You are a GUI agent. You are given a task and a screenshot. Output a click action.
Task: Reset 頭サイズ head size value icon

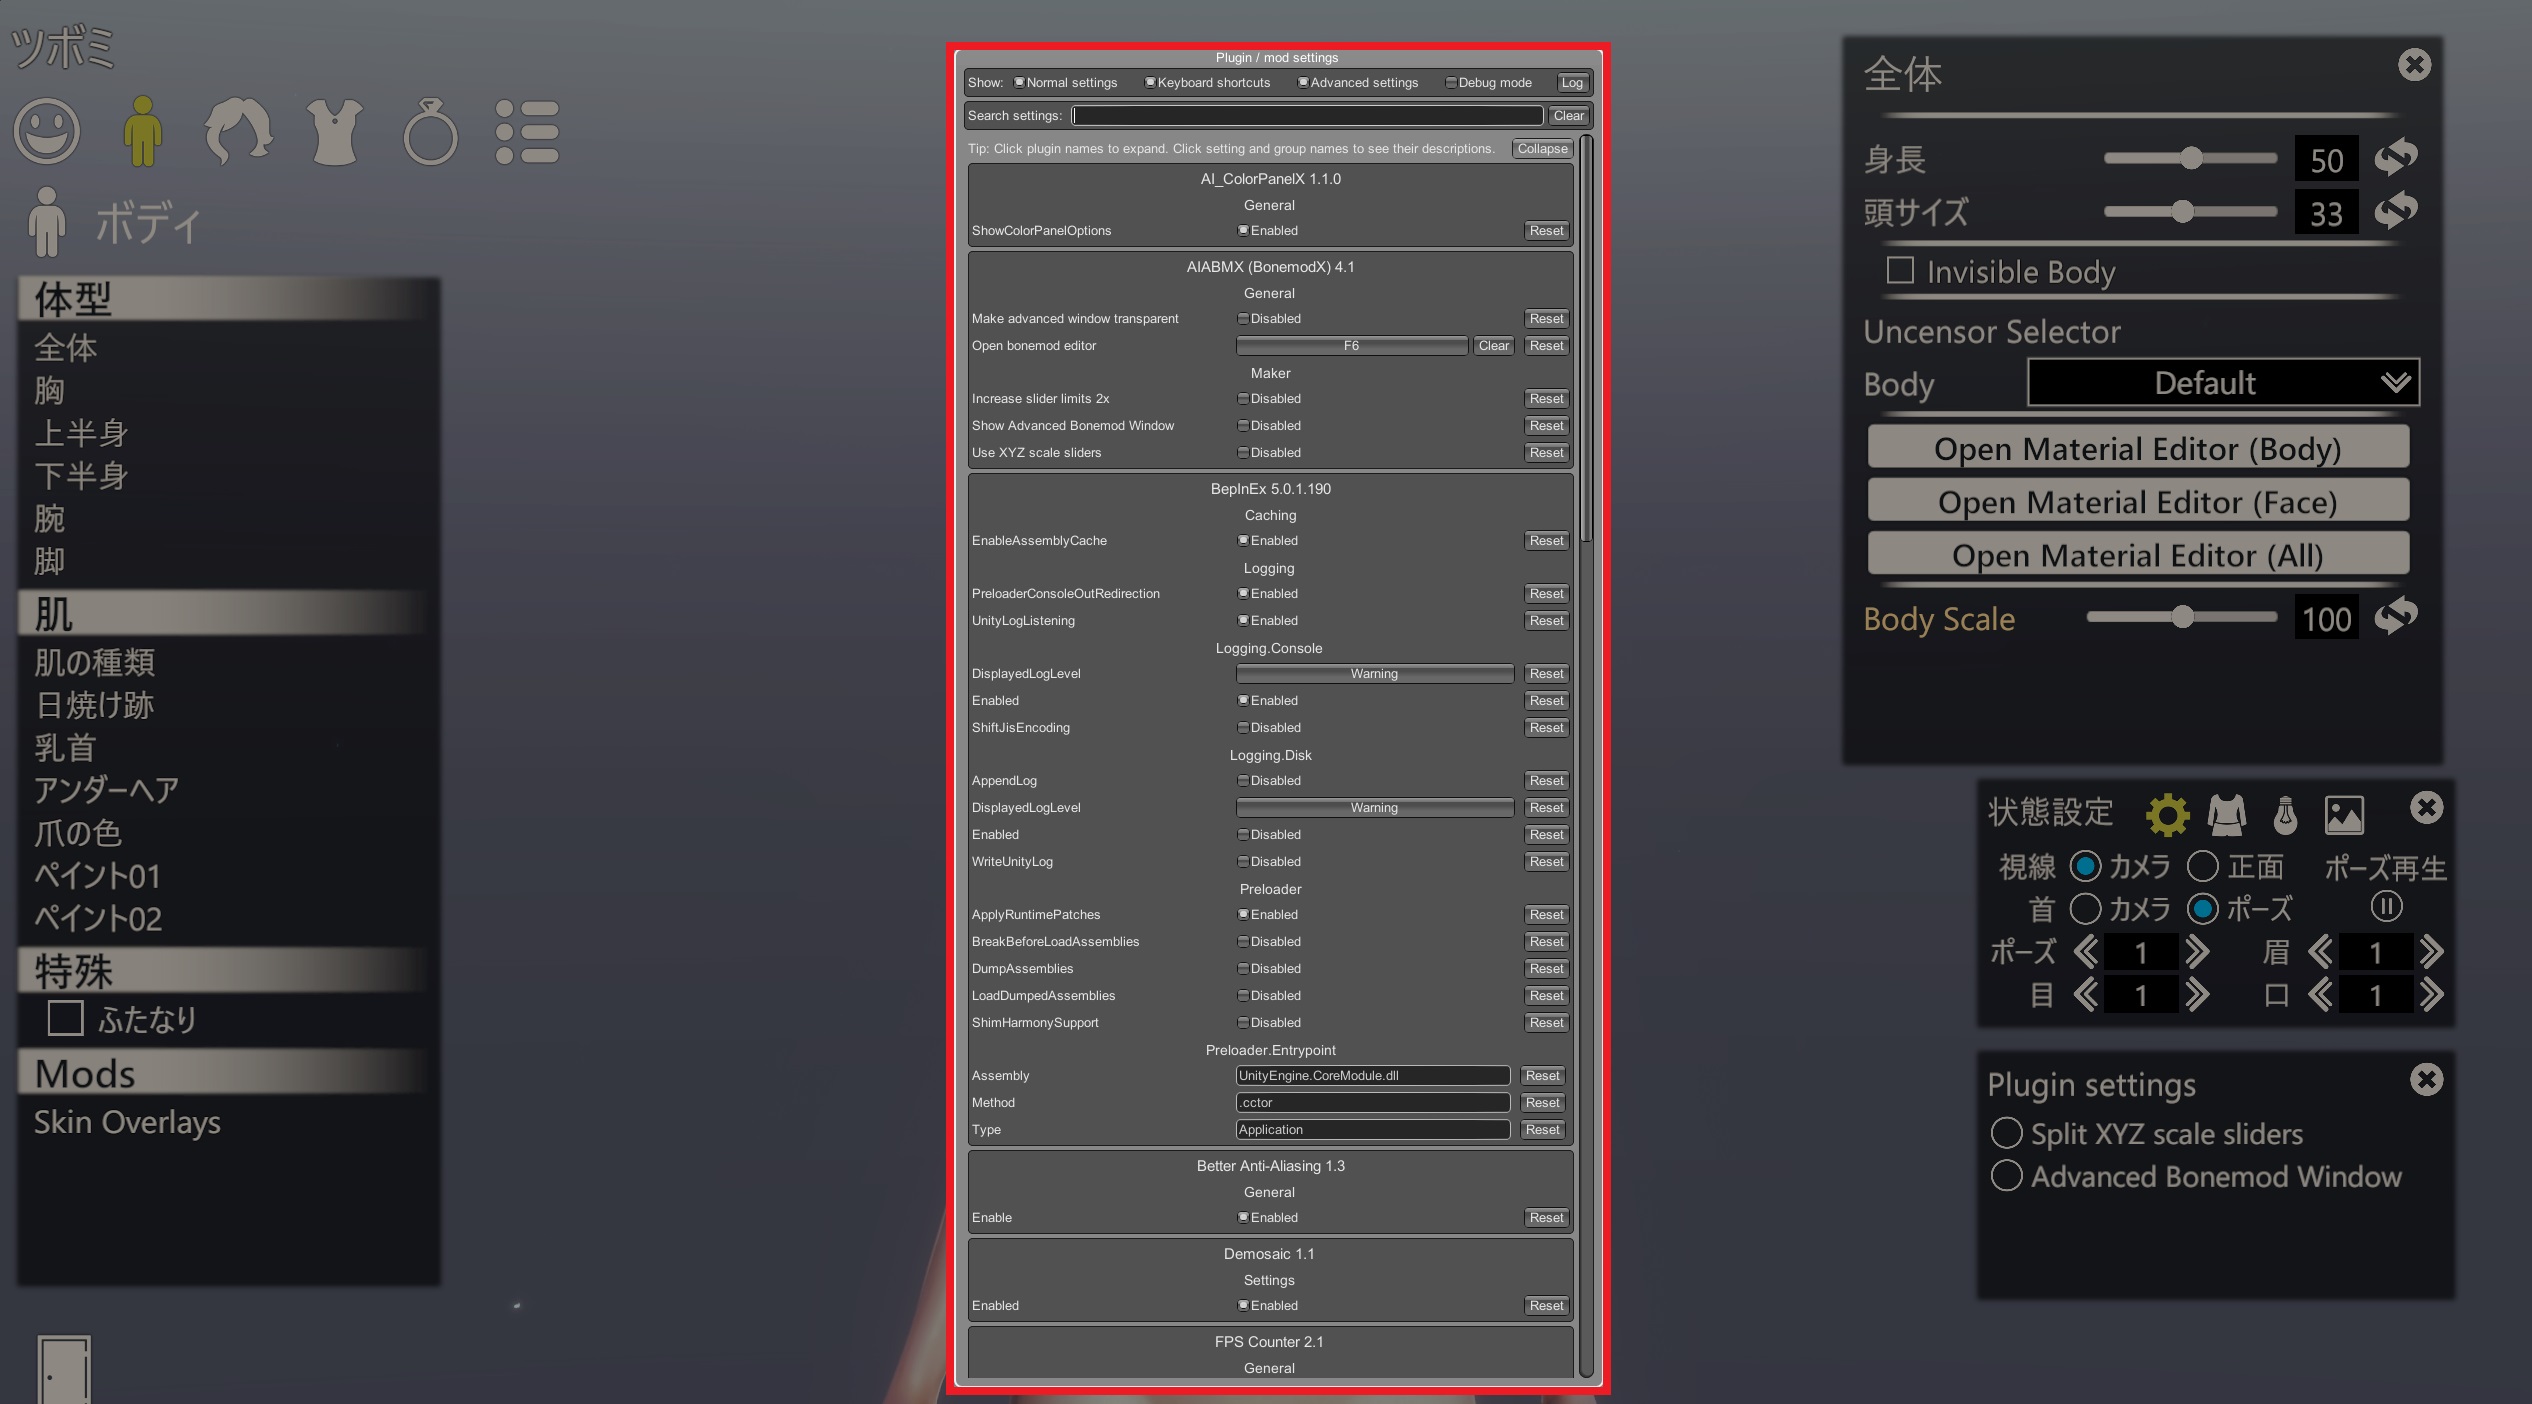(2396, 210)
